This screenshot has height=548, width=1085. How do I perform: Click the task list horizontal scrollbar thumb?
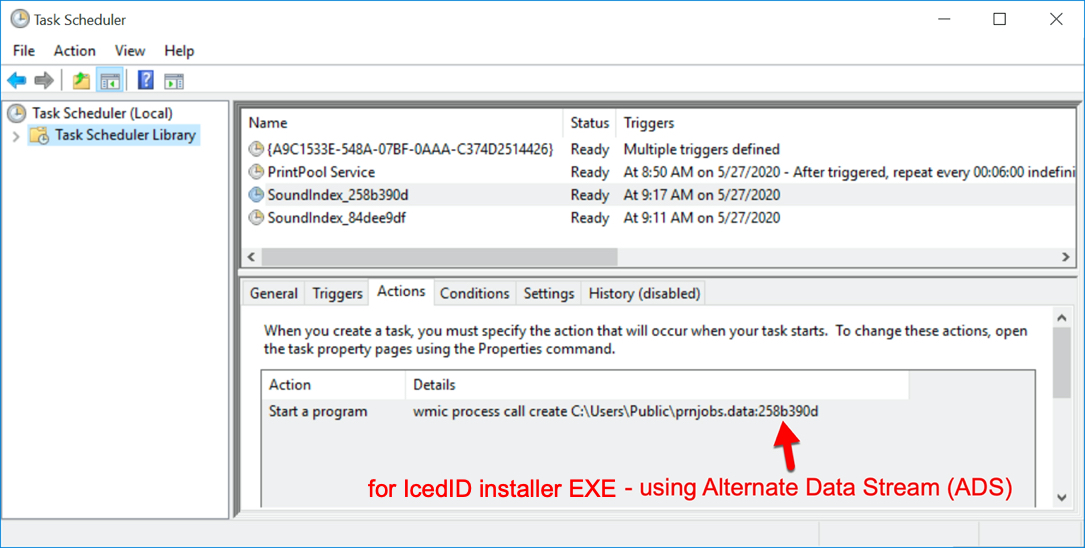[x=439, y=257]
